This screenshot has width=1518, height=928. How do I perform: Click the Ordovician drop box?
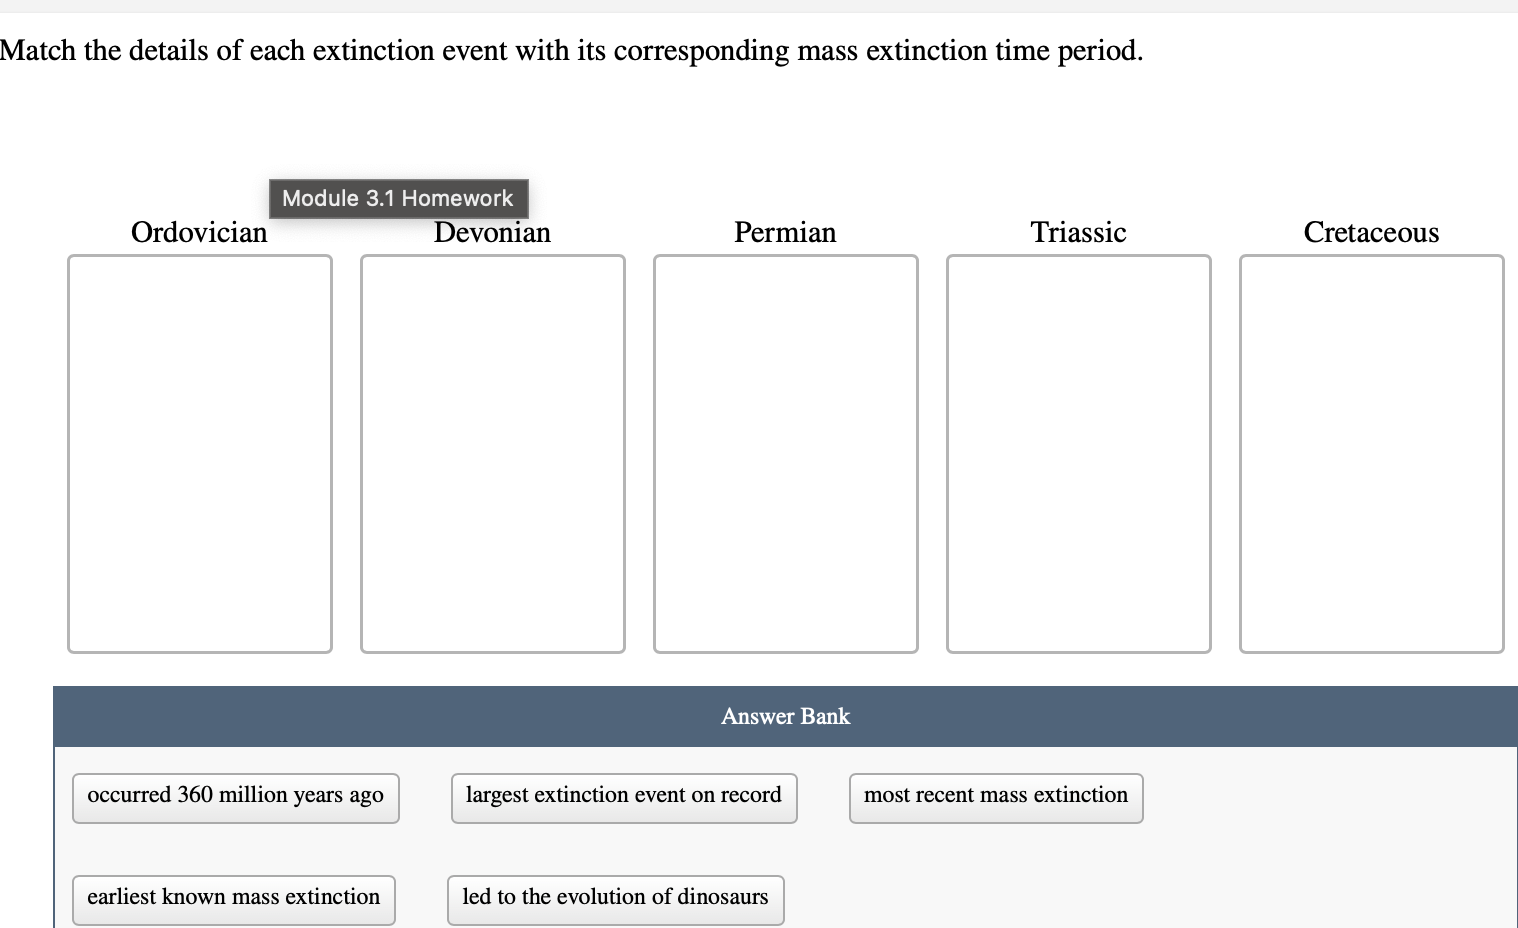coord(199,453)
